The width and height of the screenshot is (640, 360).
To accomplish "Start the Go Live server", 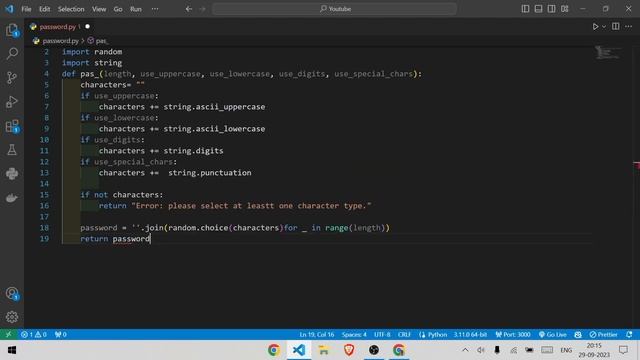I will 553,334.
